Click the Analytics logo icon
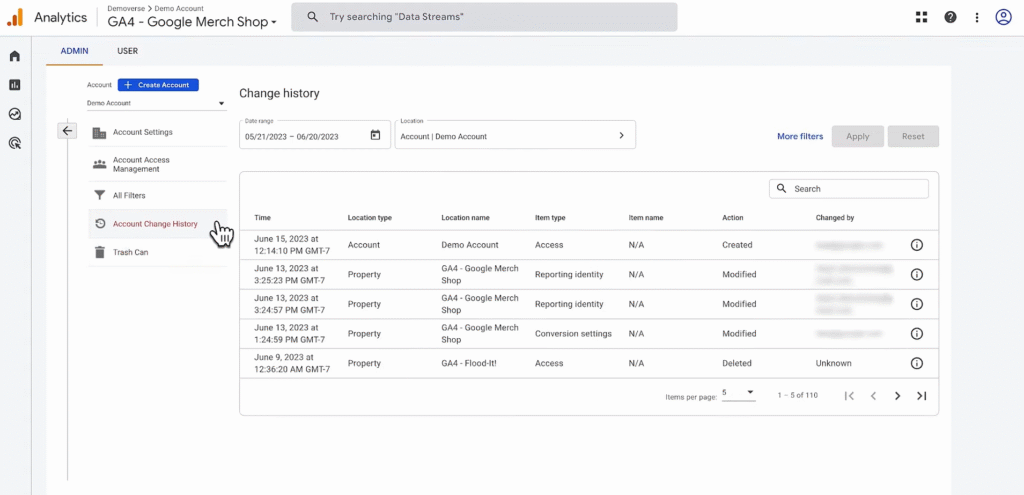Viewport: 1024px width, 495px height. pos(15,18)
